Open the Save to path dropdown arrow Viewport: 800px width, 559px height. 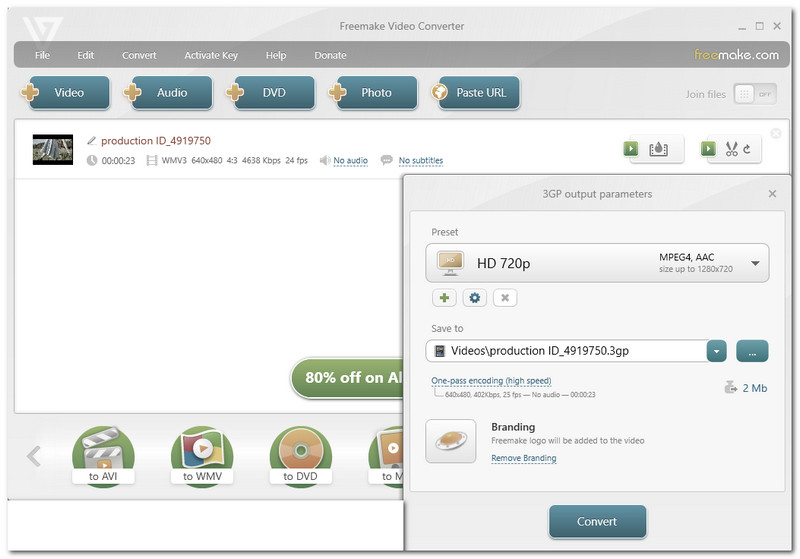pos(716,351)
